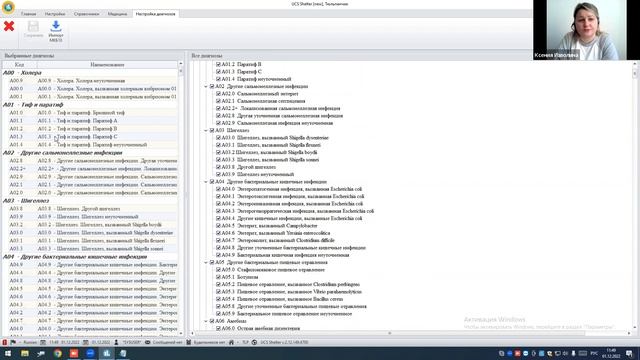The height and width of the screenshot is (360, 640).
Task: Toggle checkbox for A03.8 Другой шигеллез
Action: coord(218,167)
